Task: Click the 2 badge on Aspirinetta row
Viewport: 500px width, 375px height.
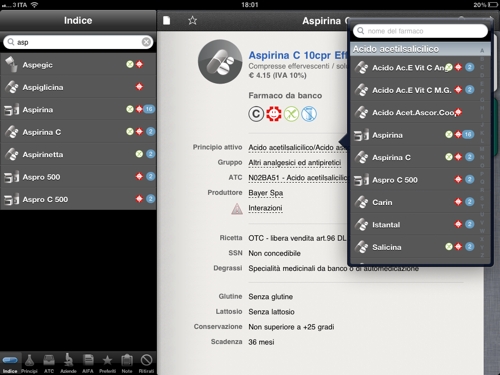Action: pos(150,154)
